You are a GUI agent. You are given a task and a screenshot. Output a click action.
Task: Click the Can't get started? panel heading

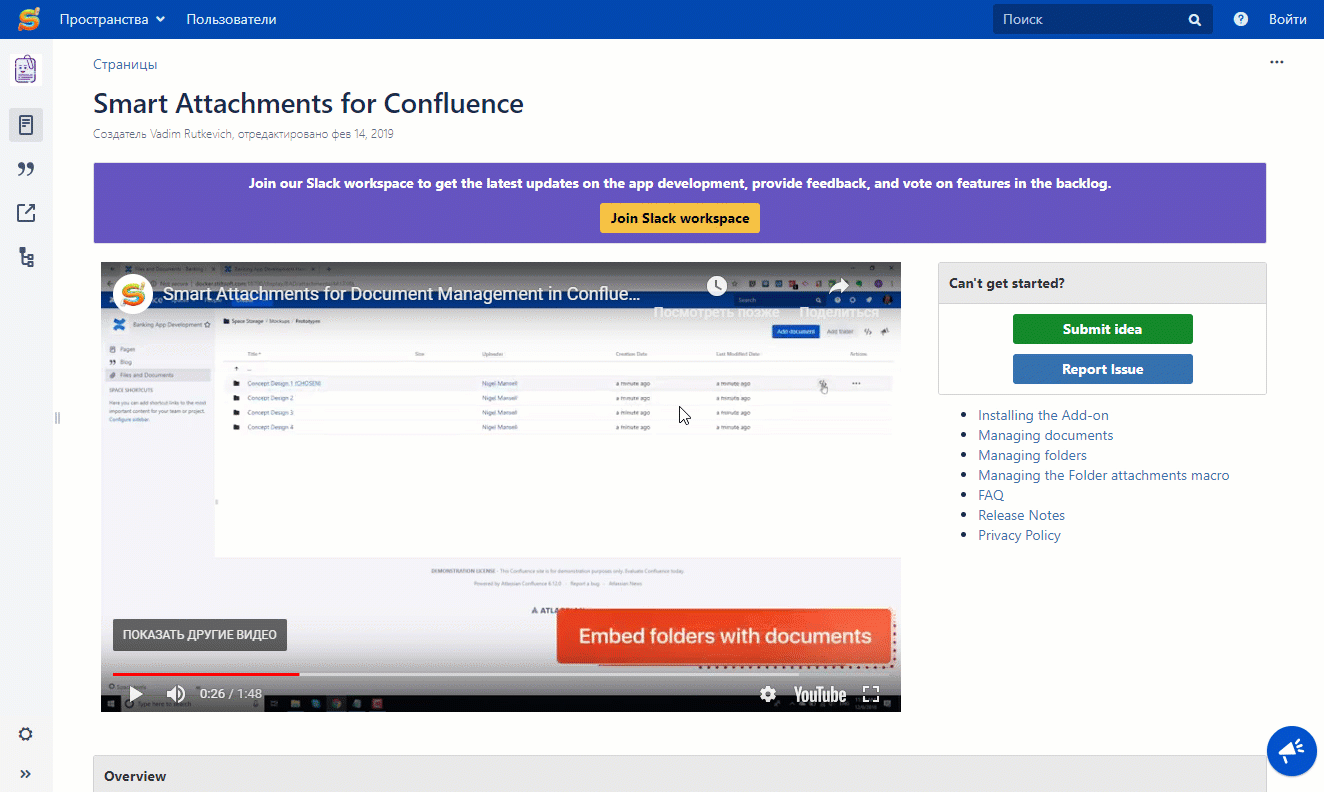tap(1007, 283)
